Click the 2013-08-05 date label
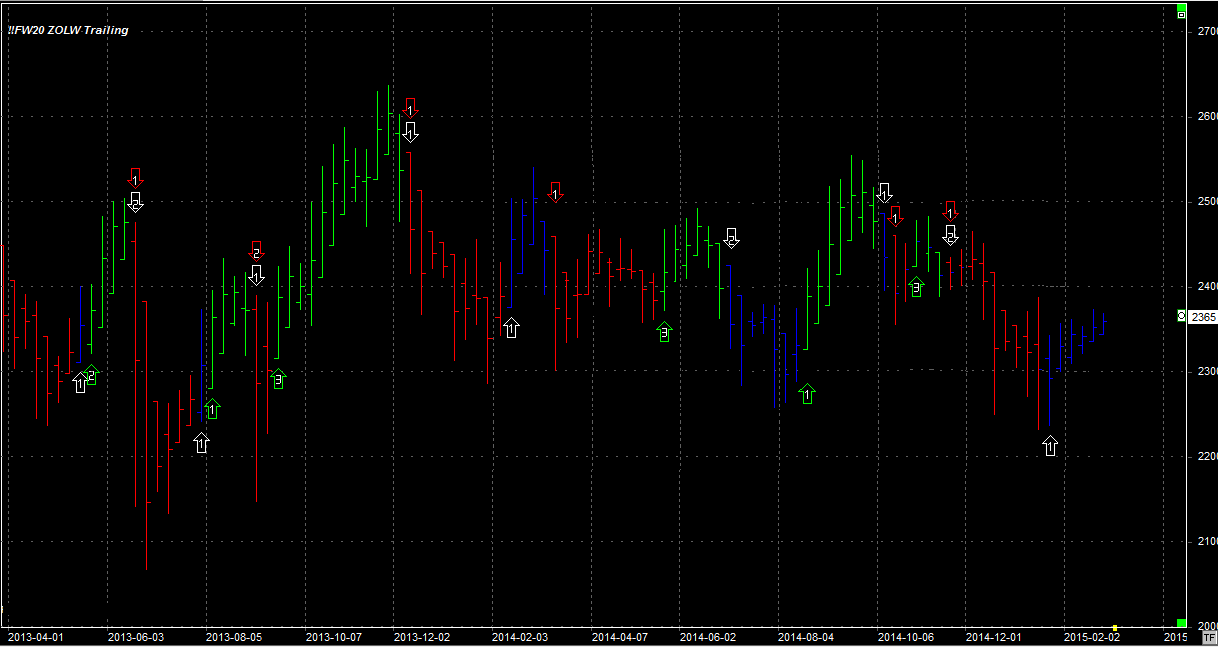Viewport: 1218px width, 647px height. coord(233,636)
